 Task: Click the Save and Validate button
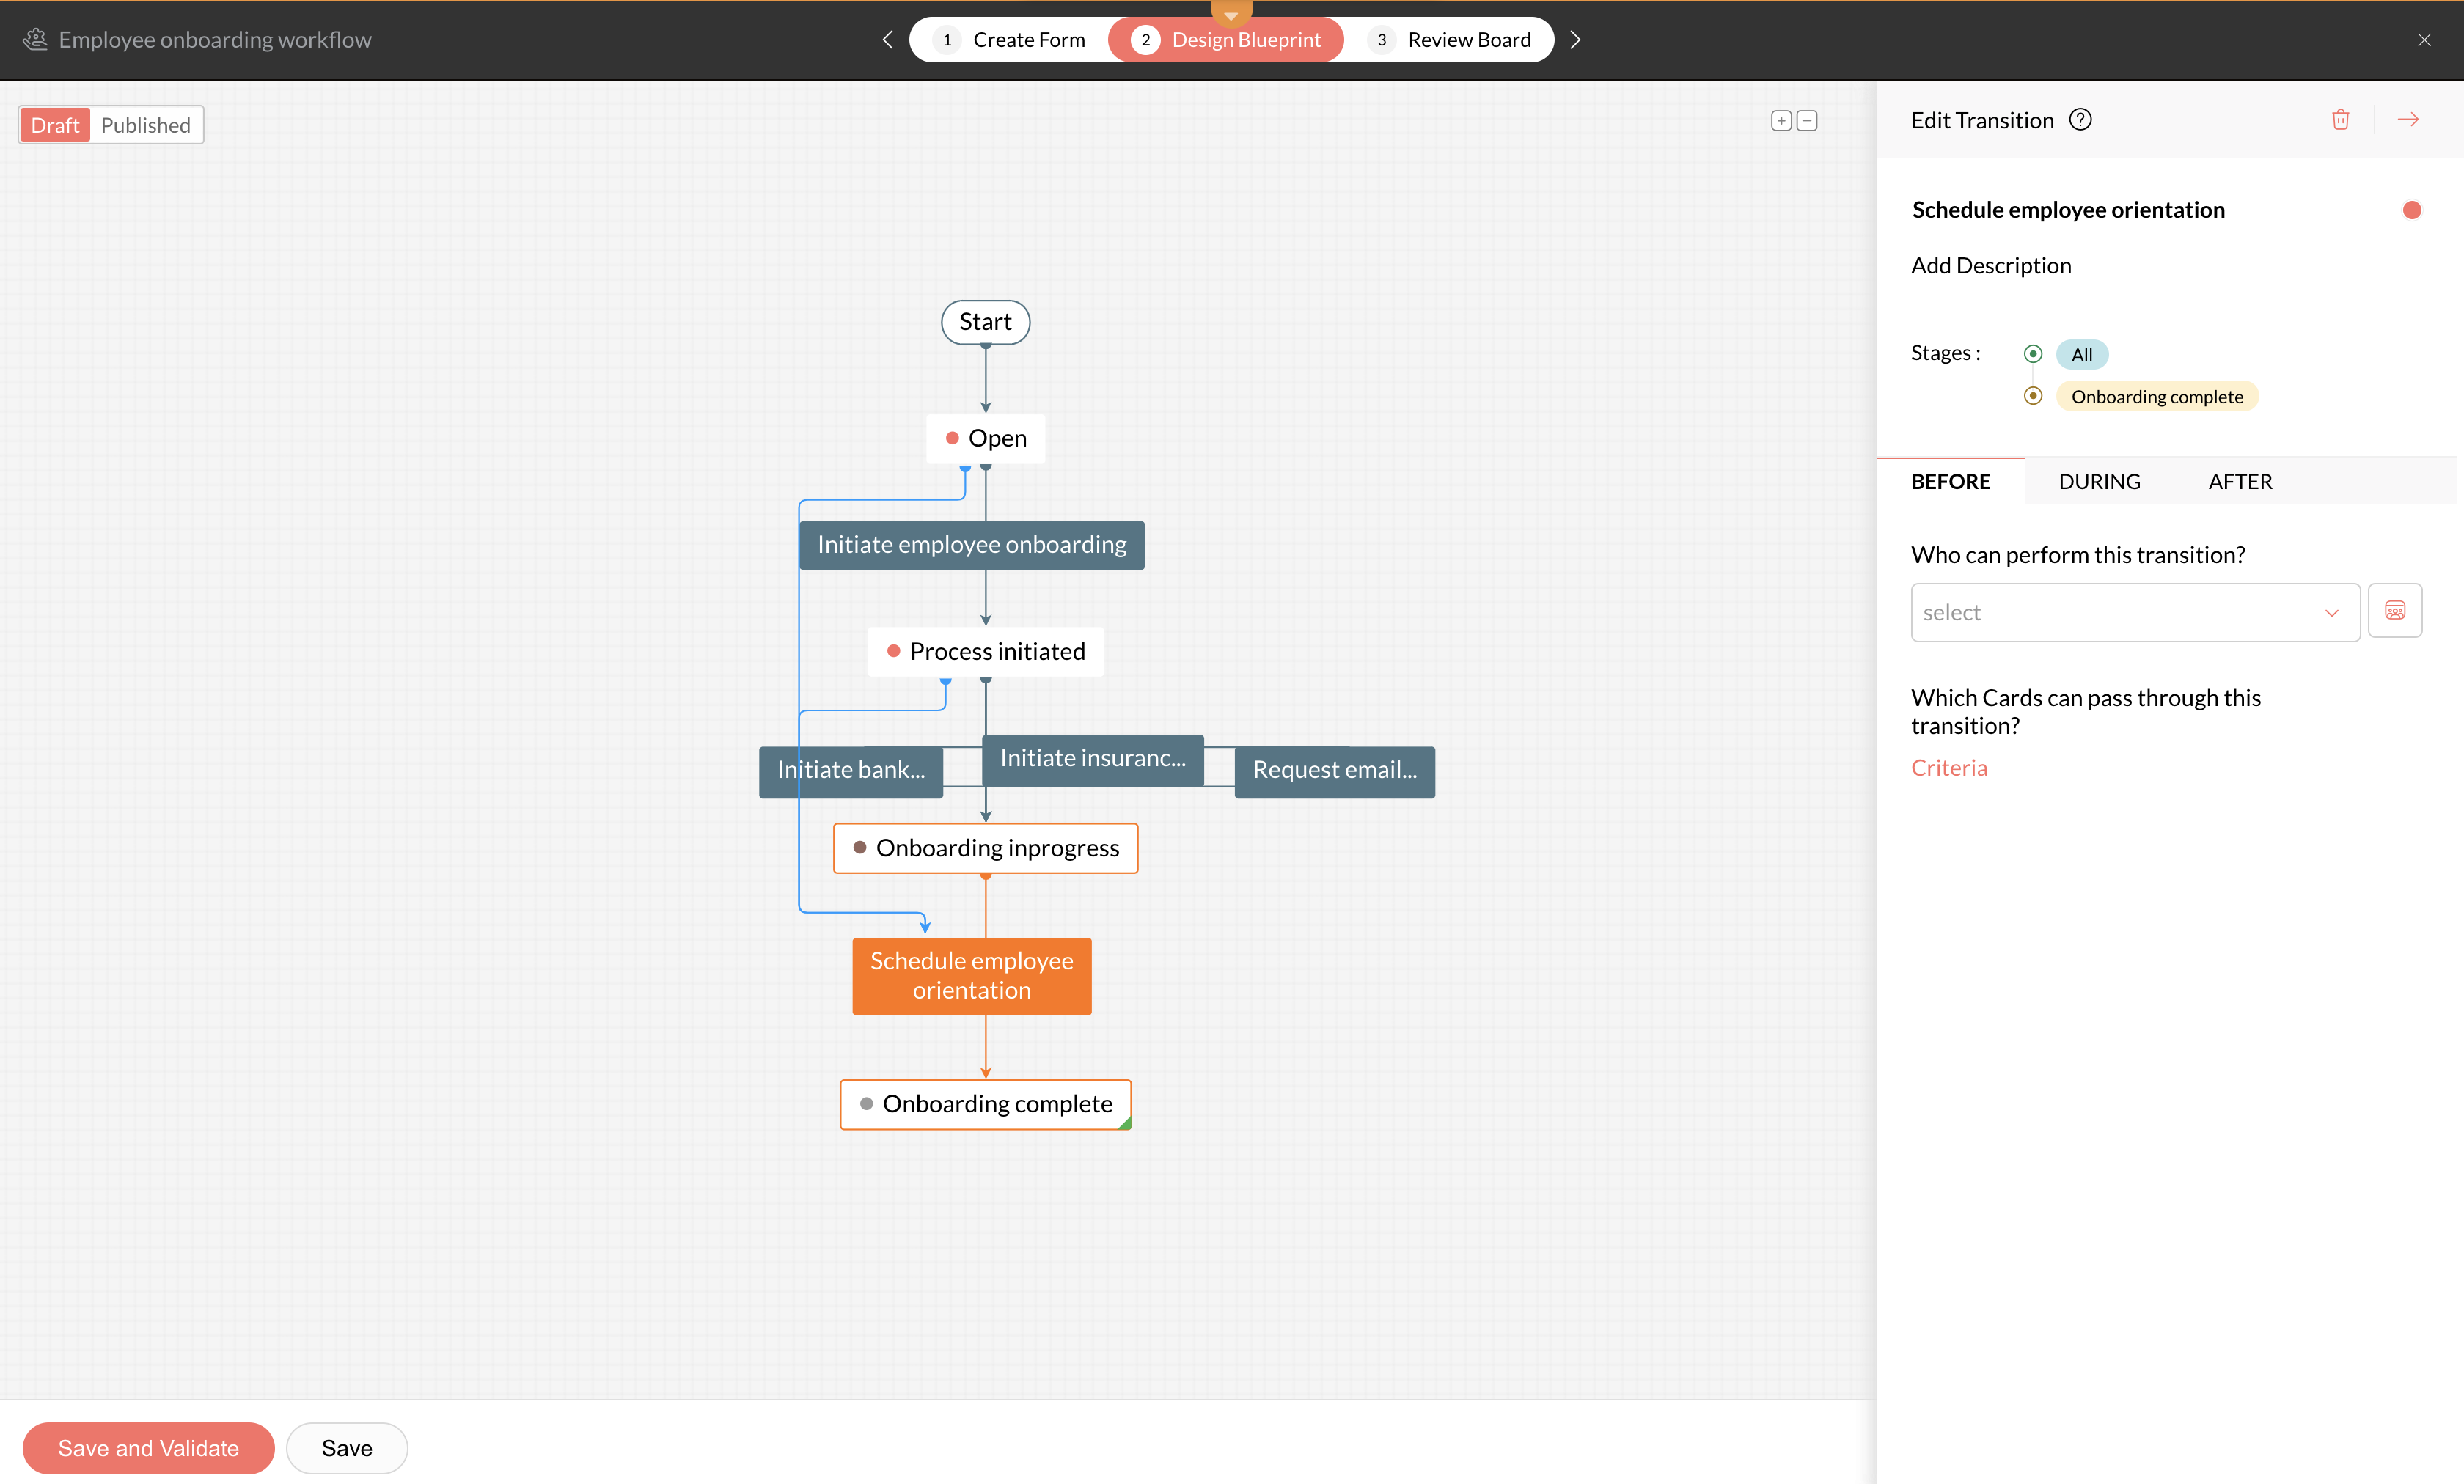click(148, 1447)
